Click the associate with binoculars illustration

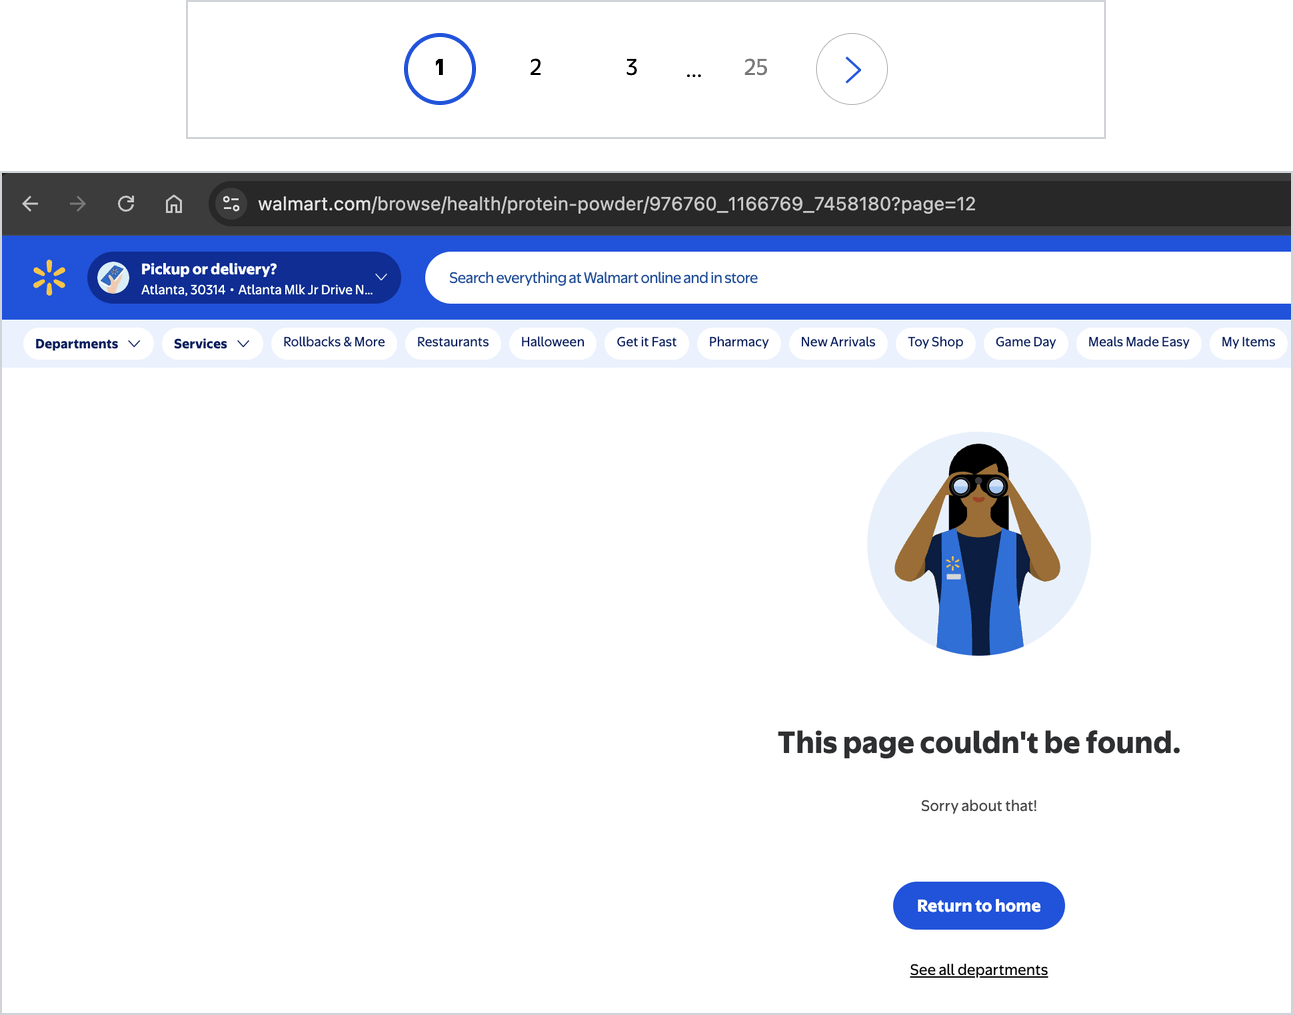pyautogui.click(x=979, y=544)
